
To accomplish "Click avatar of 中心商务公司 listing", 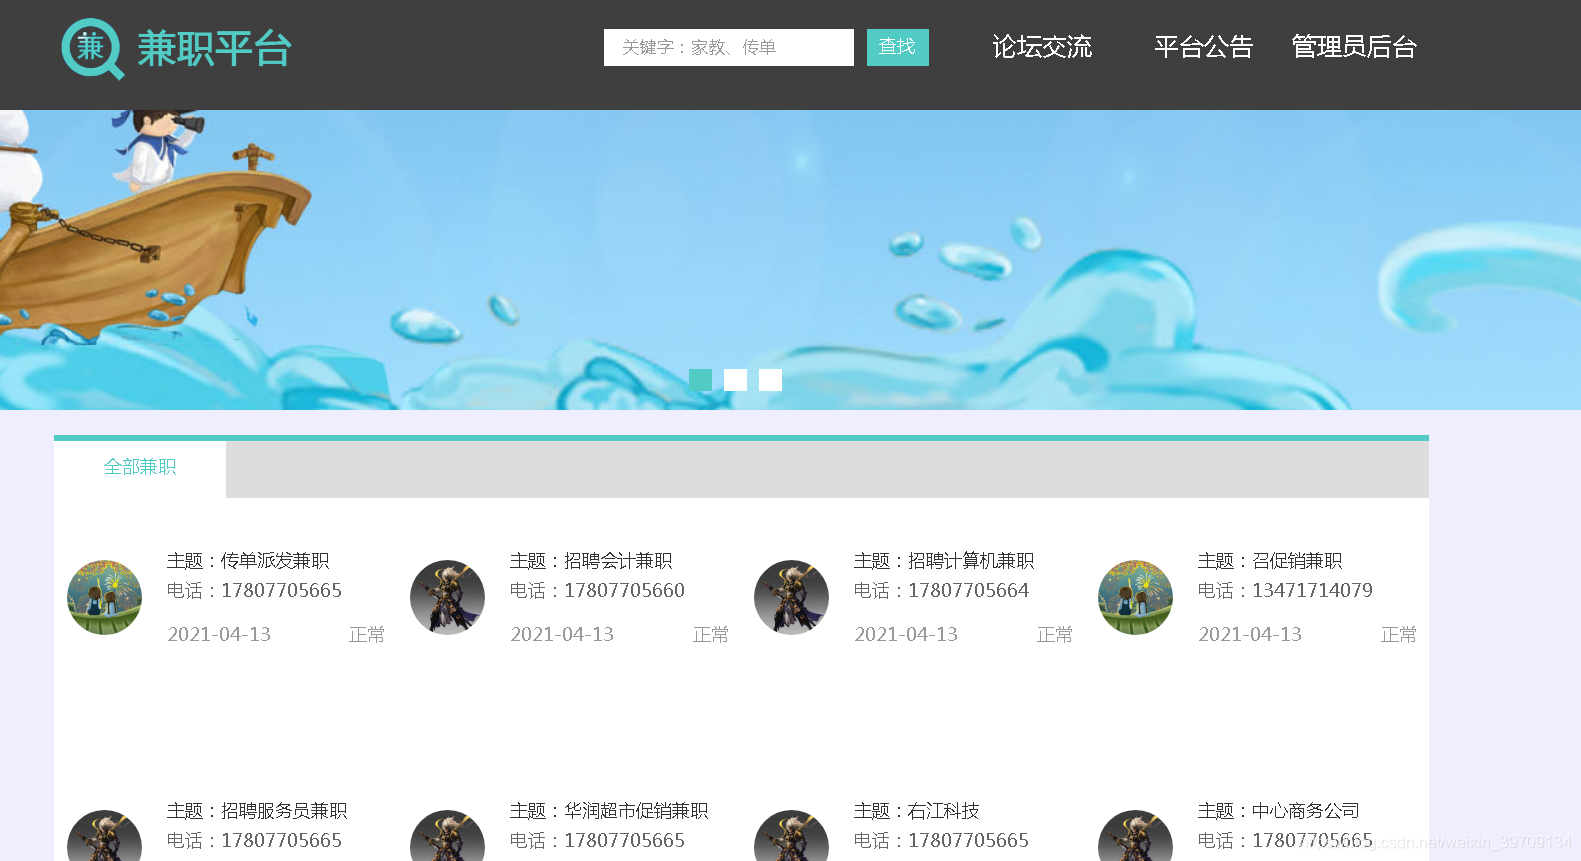I will 1135,836.
